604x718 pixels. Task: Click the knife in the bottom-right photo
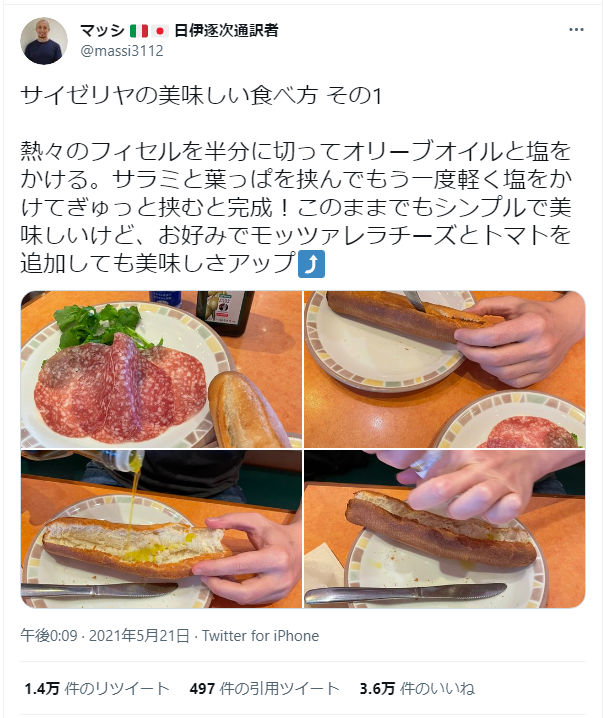405,593
